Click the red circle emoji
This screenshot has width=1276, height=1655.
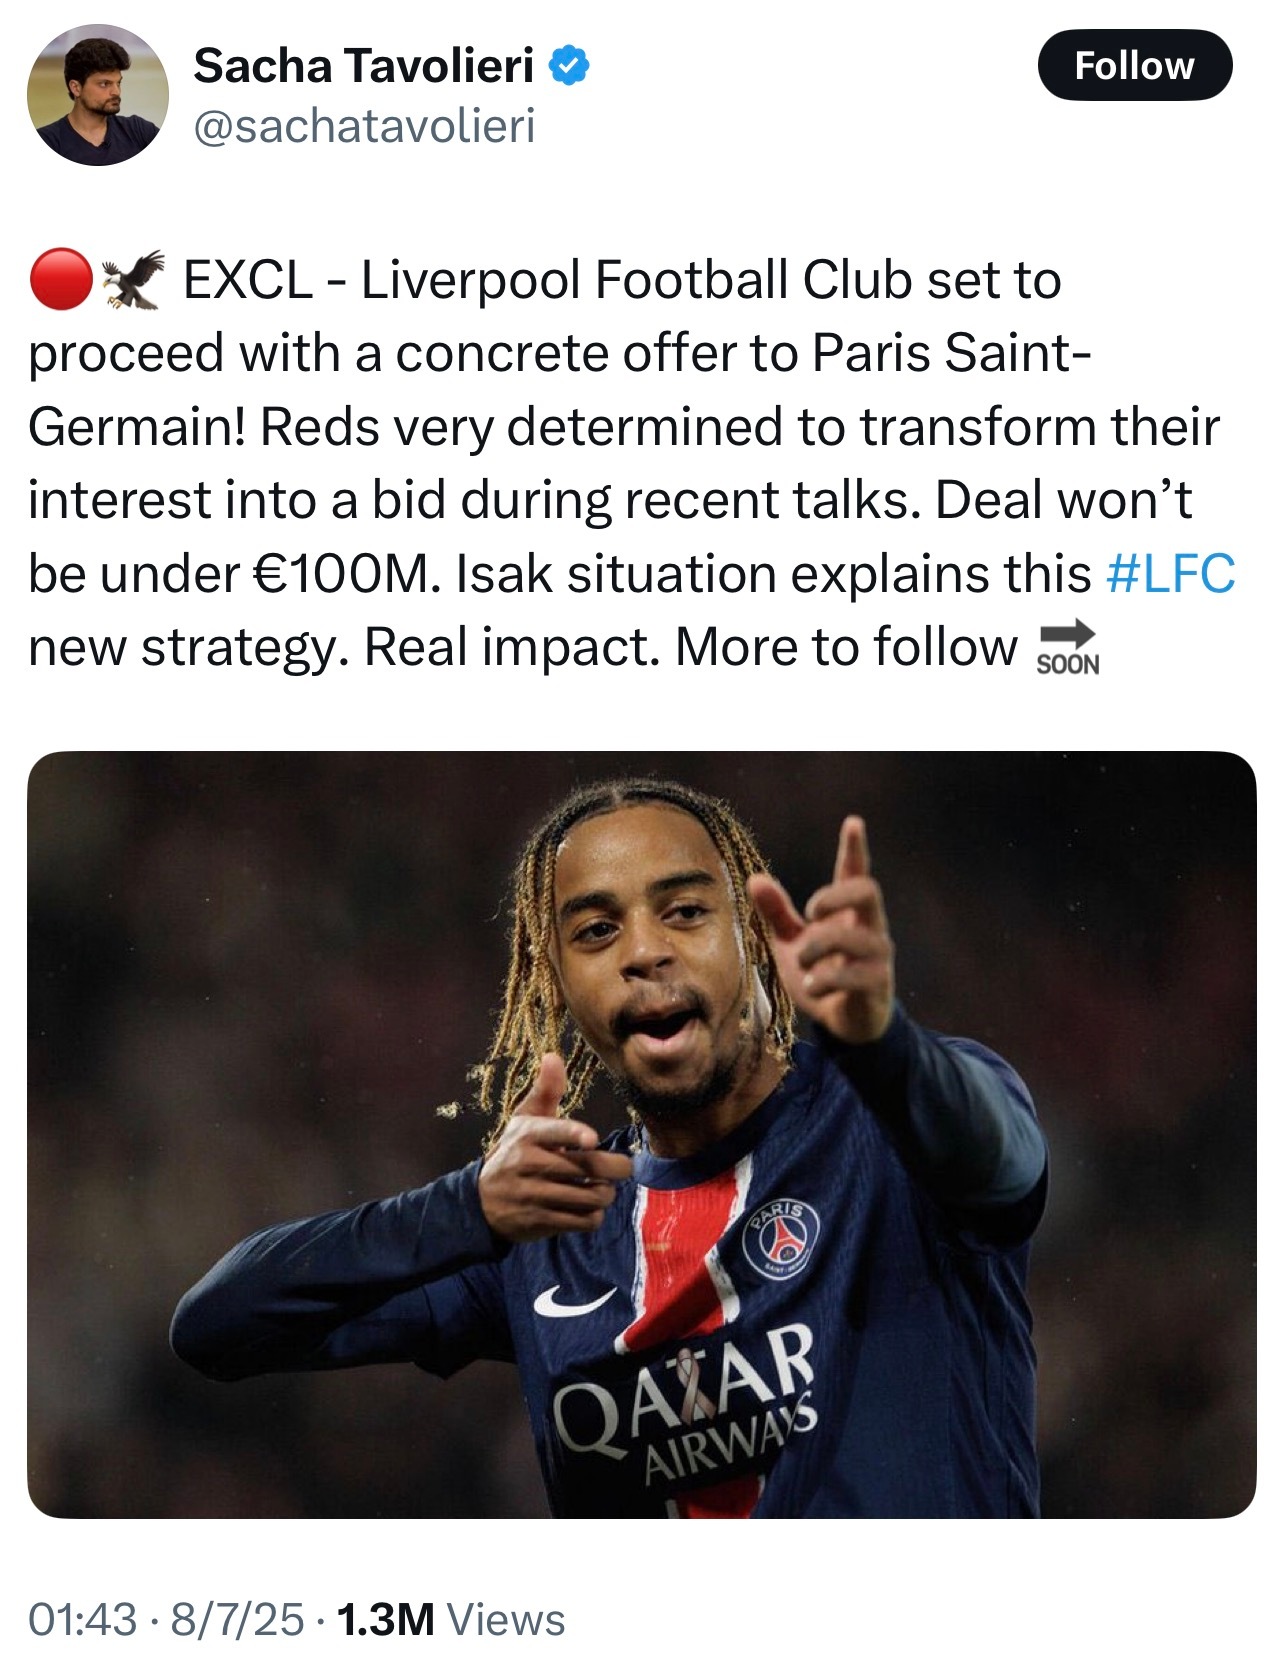coord(62,280)
